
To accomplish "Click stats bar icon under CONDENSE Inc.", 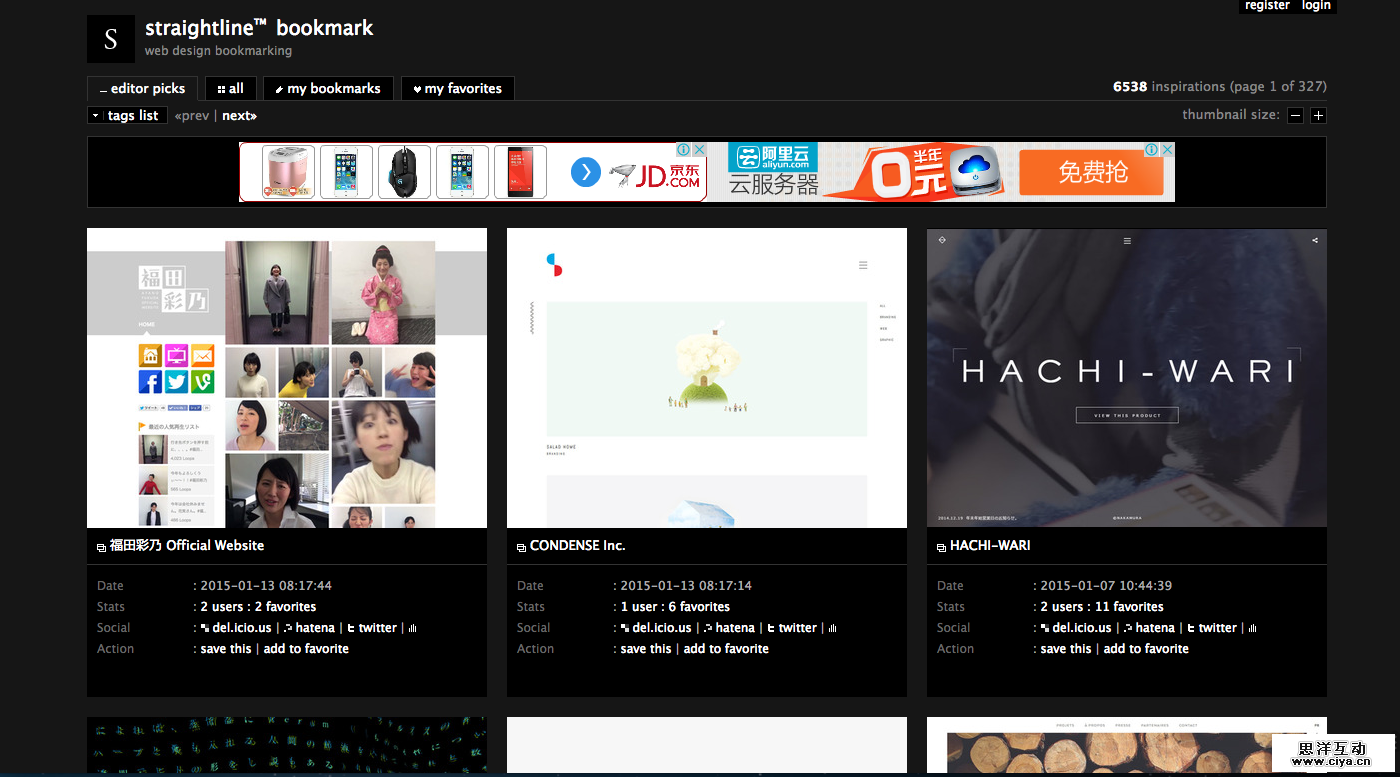I will pos(833,628).
